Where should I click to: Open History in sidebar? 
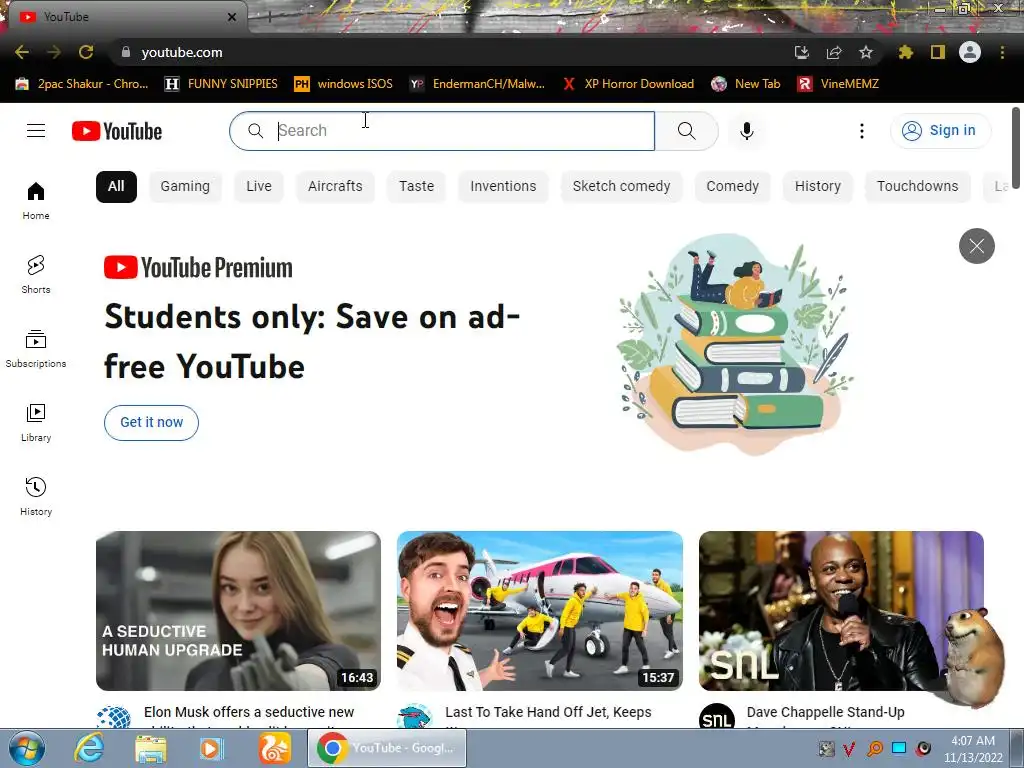[x=36, y=496]
